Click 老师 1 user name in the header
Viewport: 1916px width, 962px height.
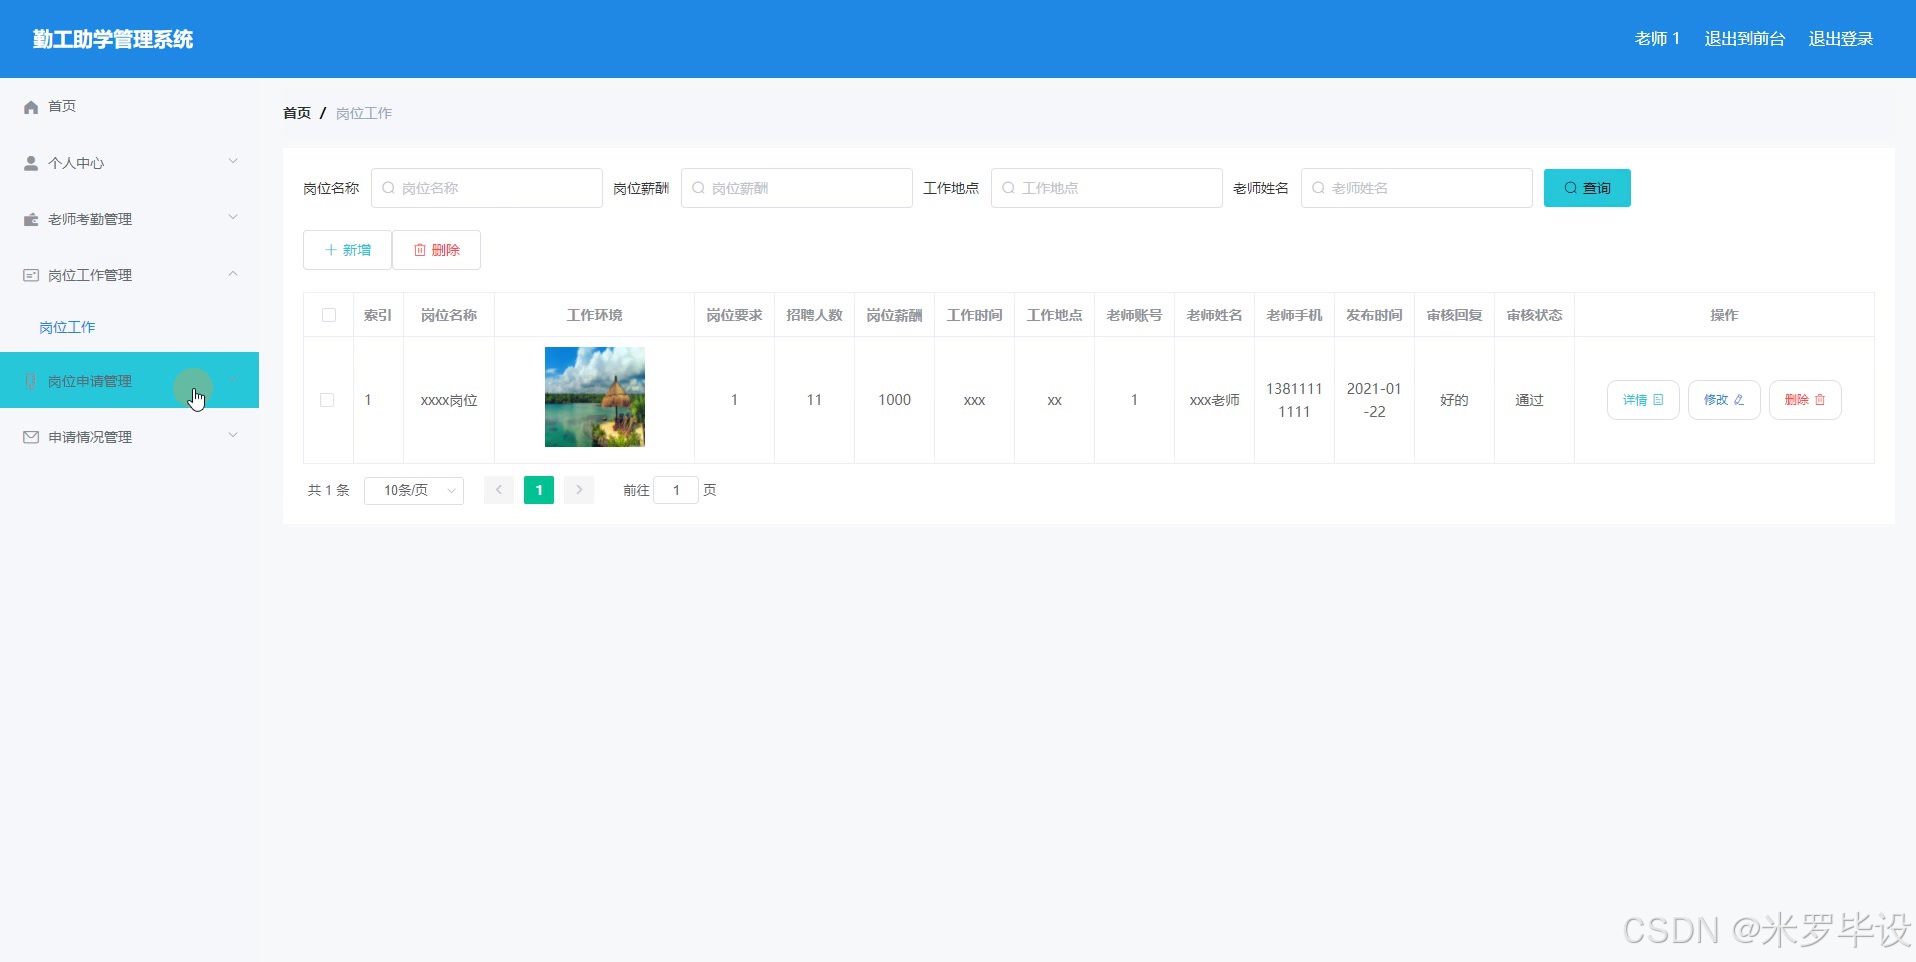tap(1657, 39)
